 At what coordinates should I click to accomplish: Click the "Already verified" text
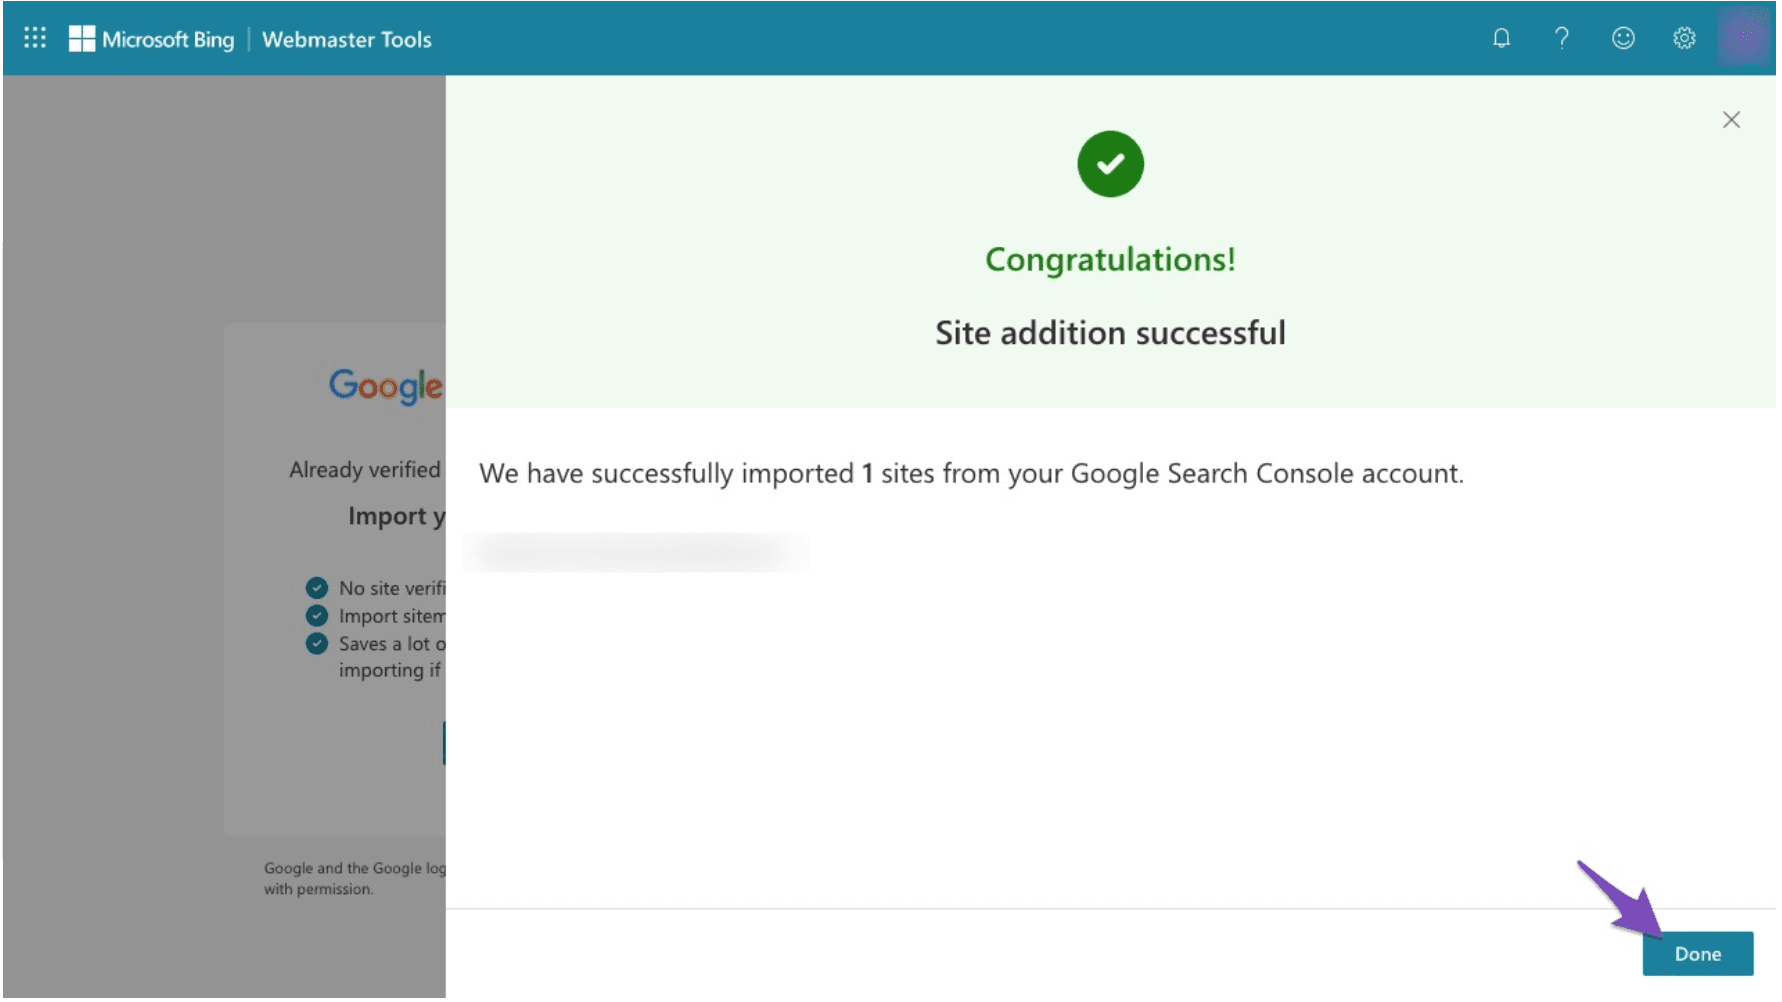point(365,471)
